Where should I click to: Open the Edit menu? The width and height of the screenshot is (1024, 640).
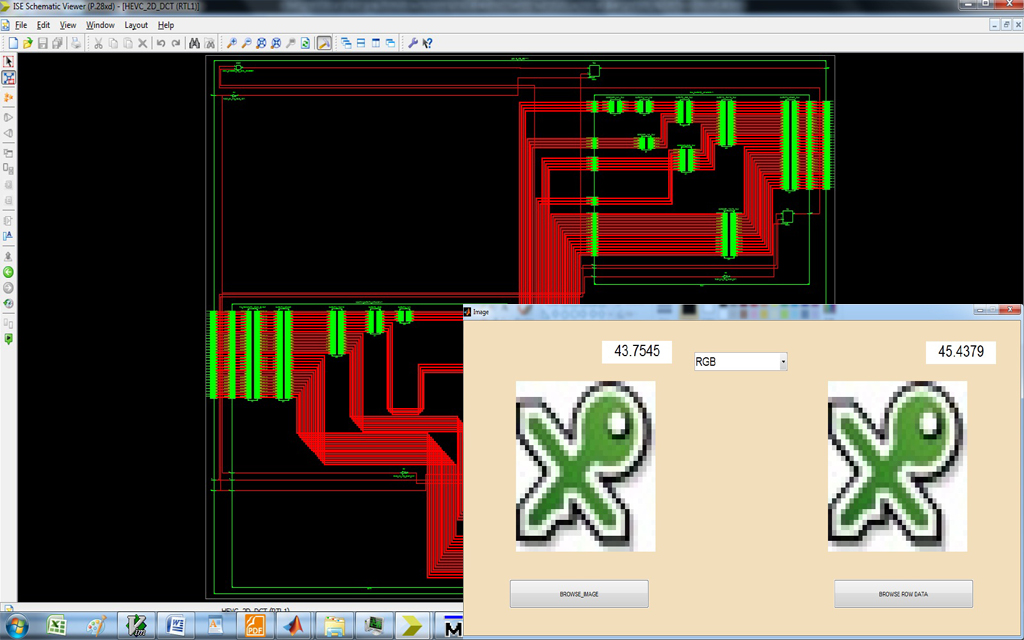tap(43, 25)
